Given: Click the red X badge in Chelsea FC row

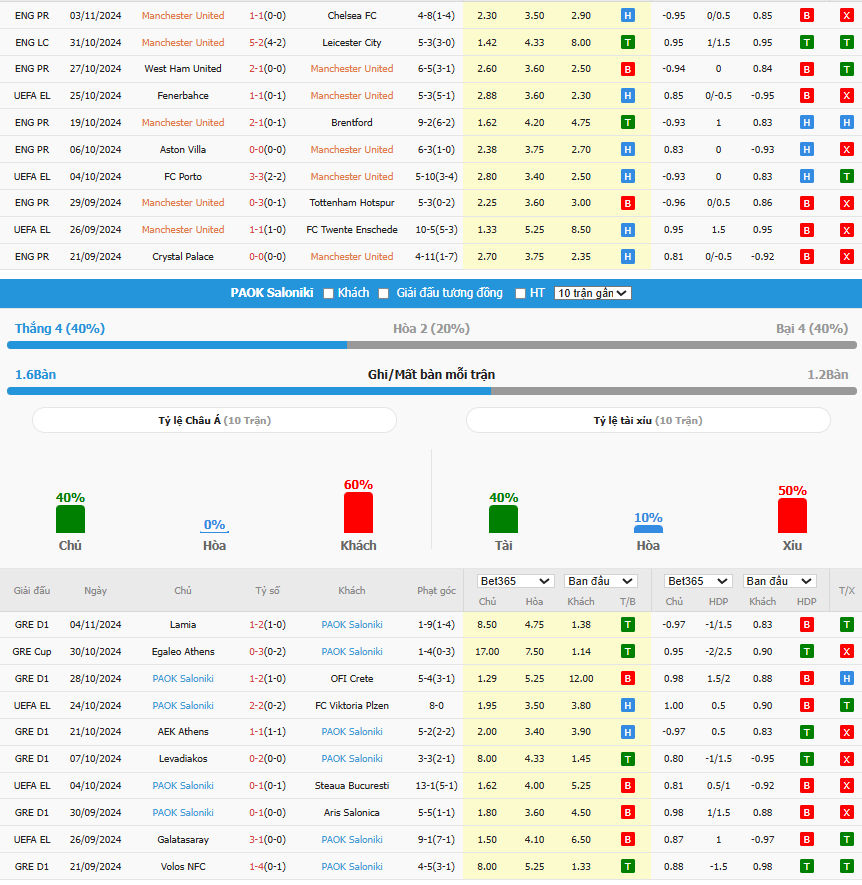Looking at the screenshot, I should point(846,16).
